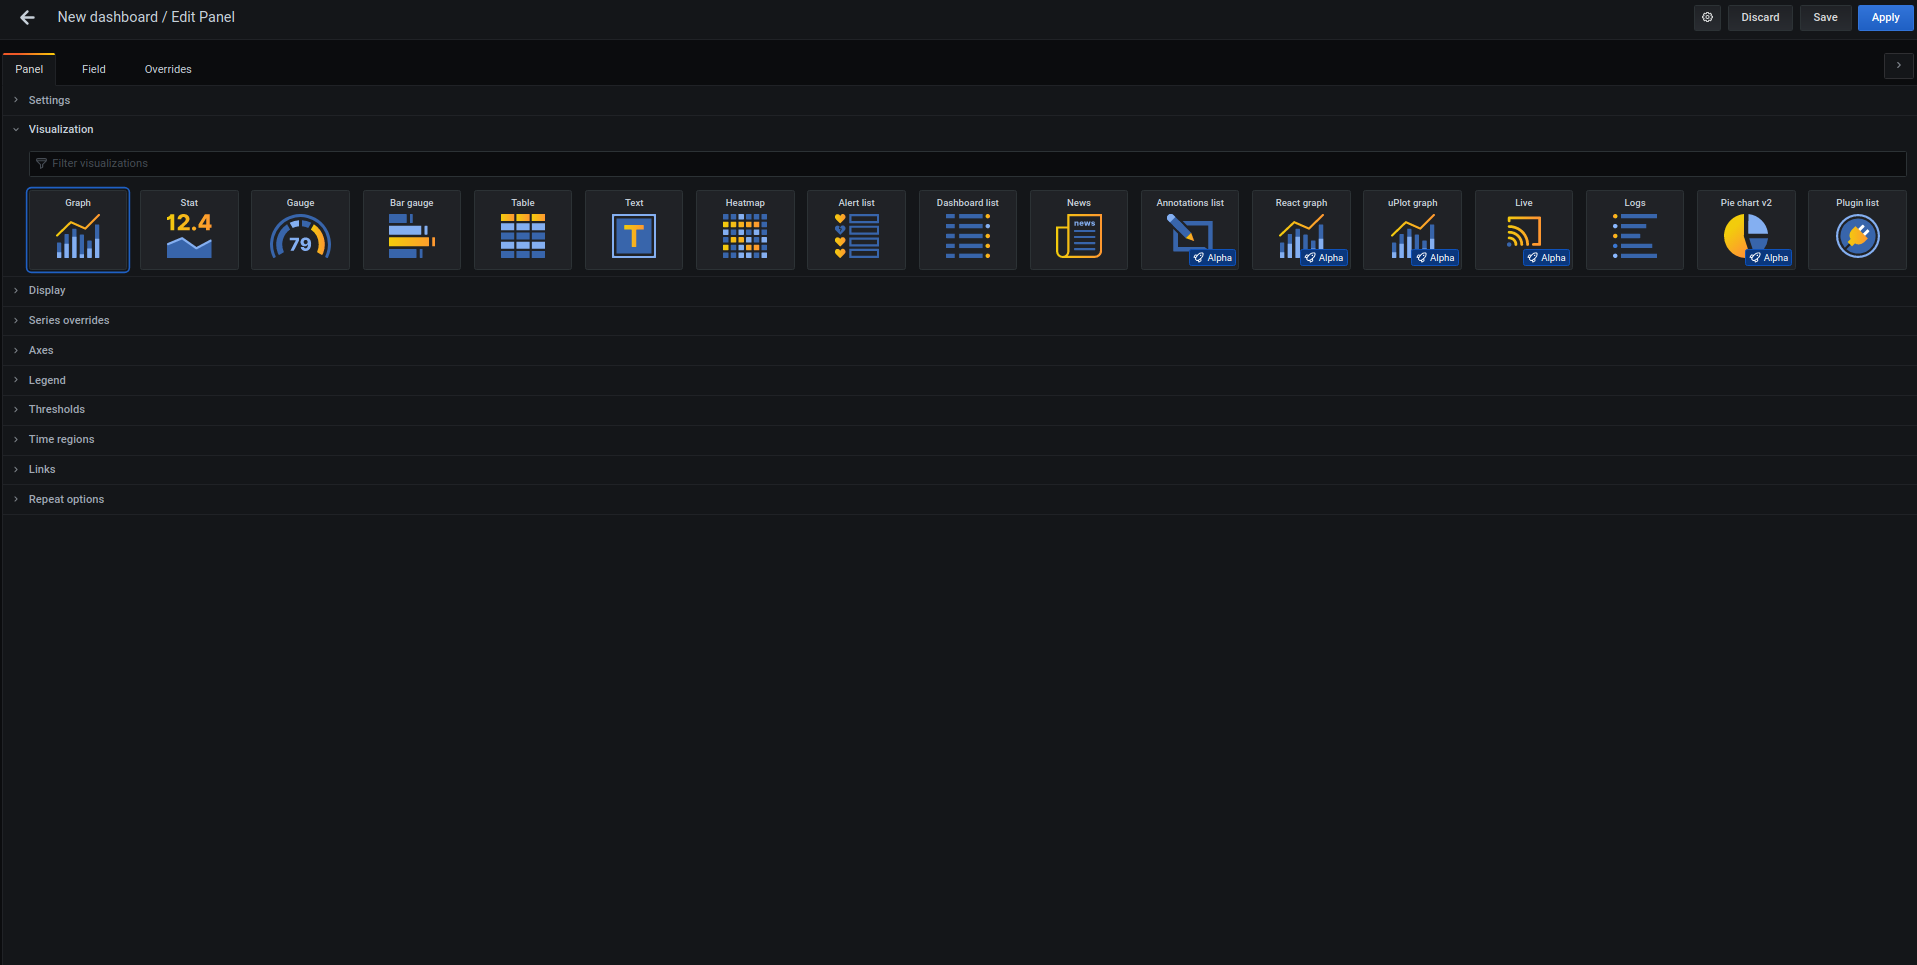The height and width of the screenshot is (965, 1917).
Task: Discard the panel changes
Action: [x=1760, y=17]
